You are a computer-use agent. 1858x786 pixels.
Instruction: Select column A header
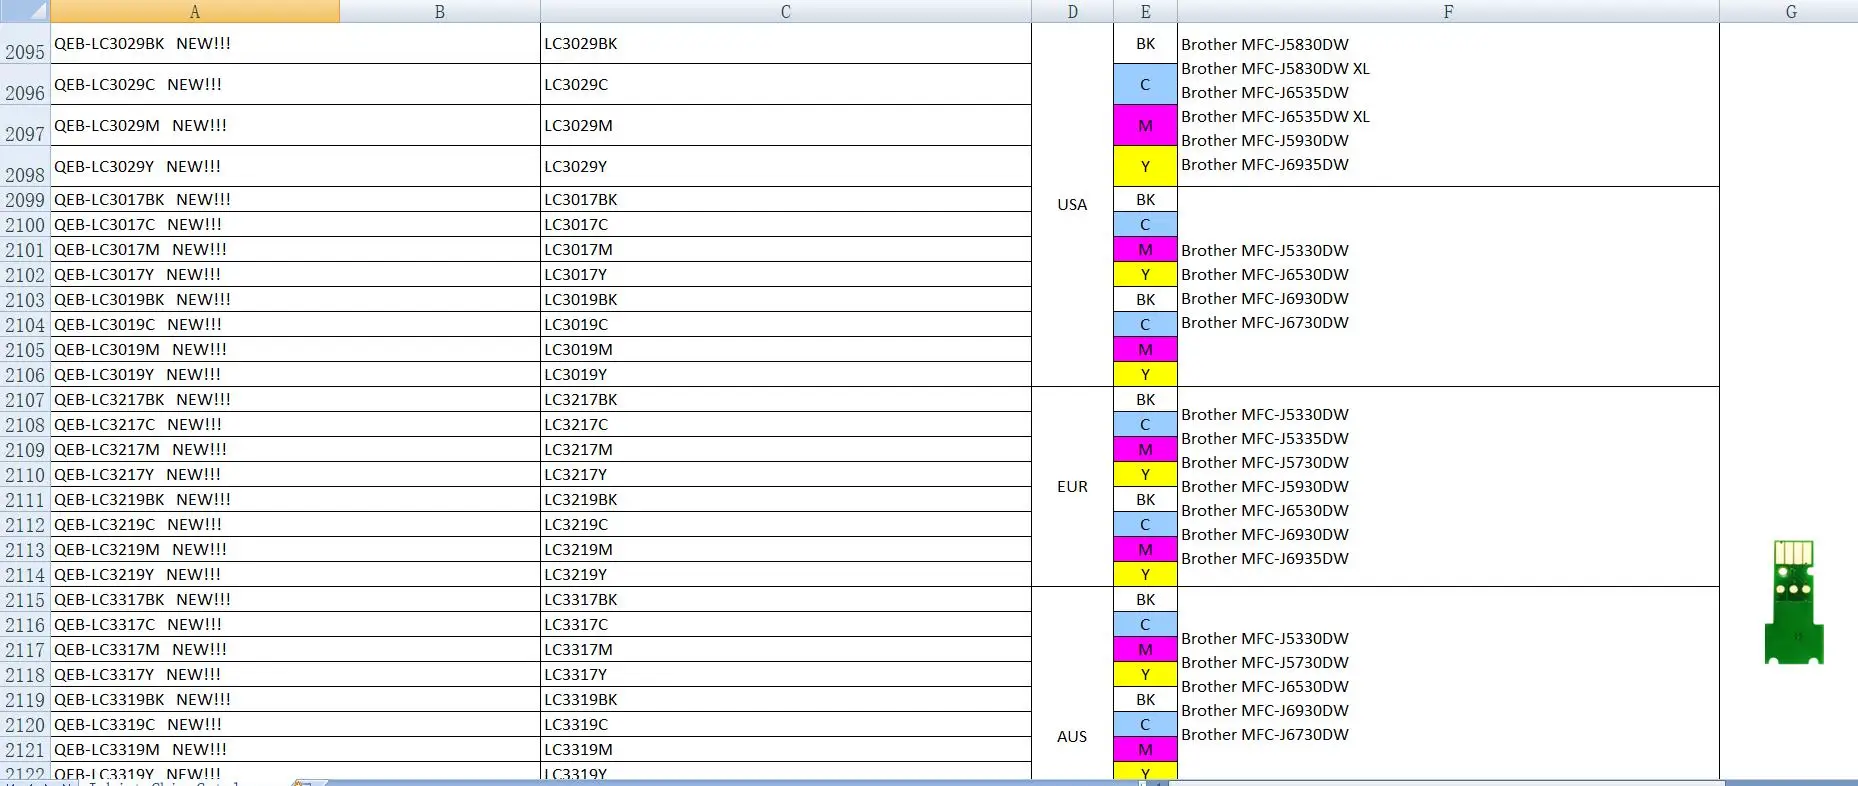(195, 11)
